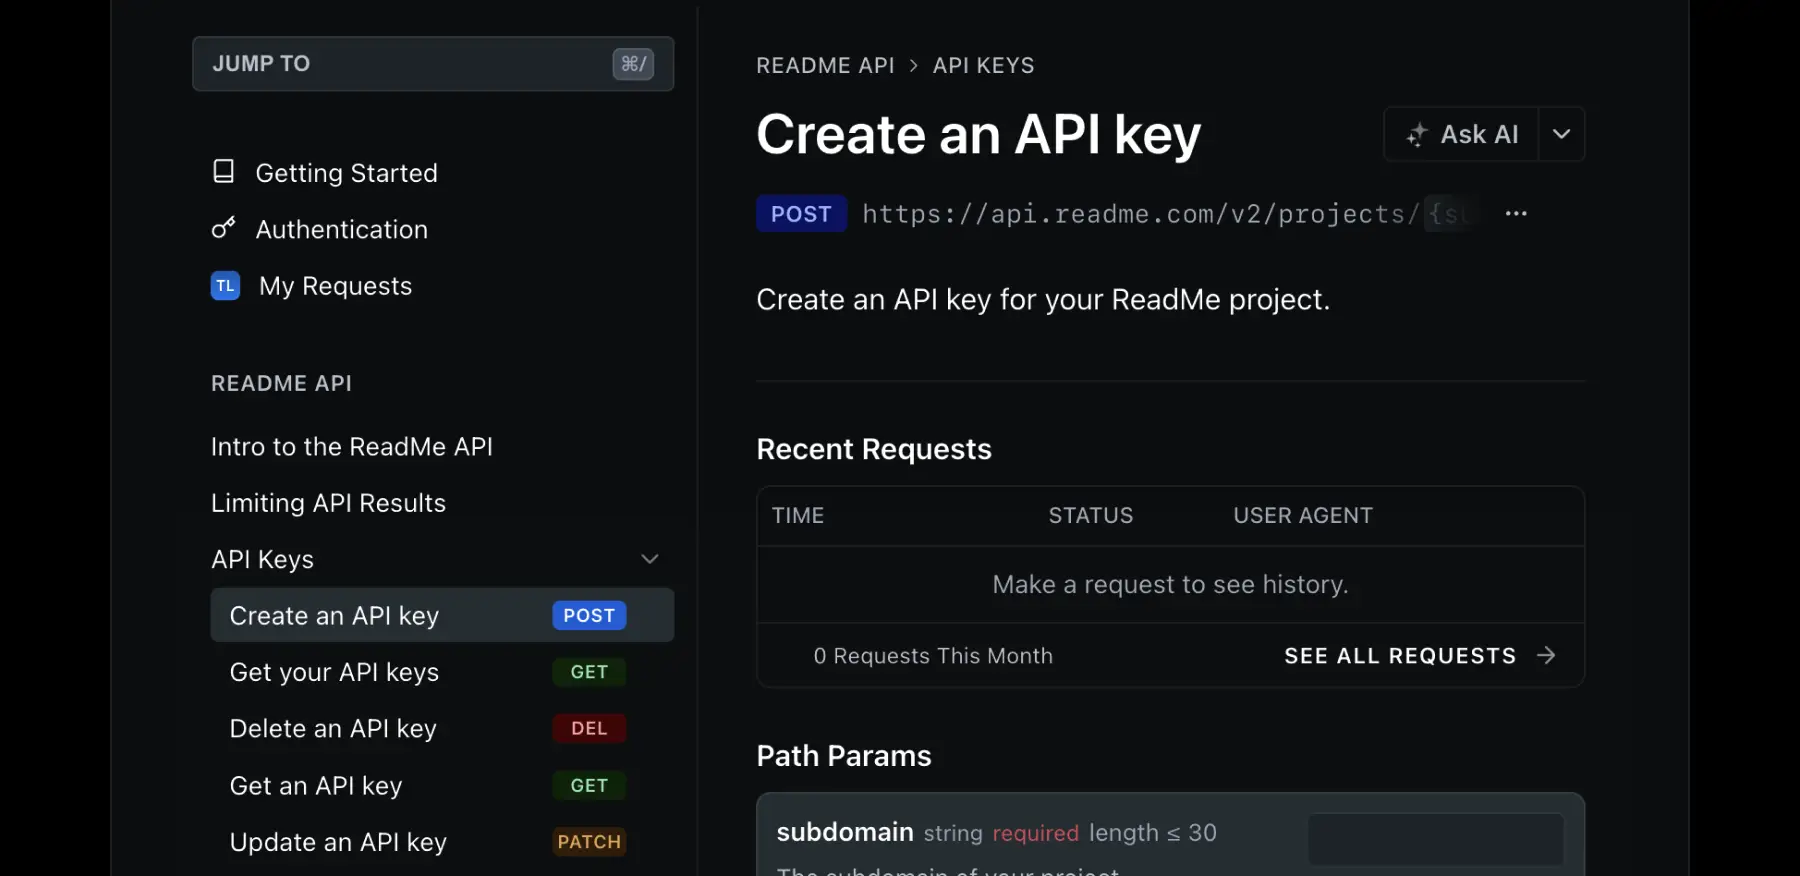The image size is (1800, 876).
Task: Click the red 'required' label
Action: 1035,833
